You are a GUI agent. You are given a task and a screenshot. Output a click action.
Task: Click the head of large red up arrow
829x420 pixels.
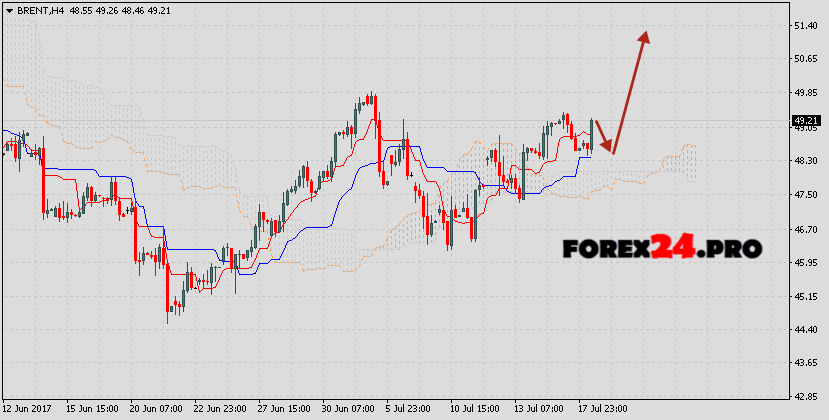tap(645, 37)
